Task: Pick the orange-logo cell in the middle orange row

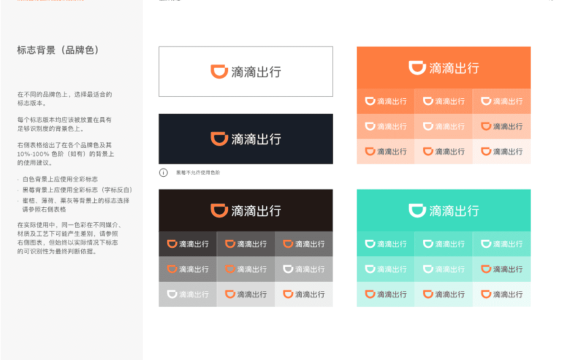Action: tap(502, 127)
